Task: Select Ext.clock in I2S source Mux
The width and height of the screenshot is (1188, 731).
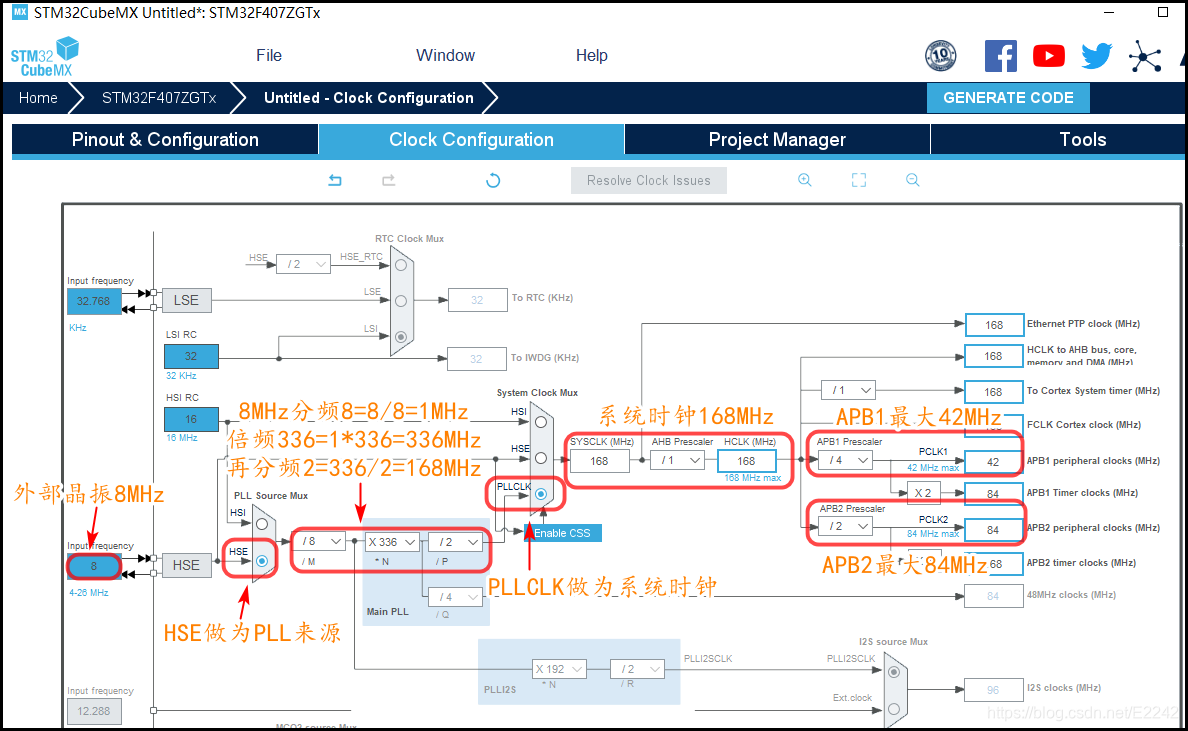Action: tap(894, 709)
